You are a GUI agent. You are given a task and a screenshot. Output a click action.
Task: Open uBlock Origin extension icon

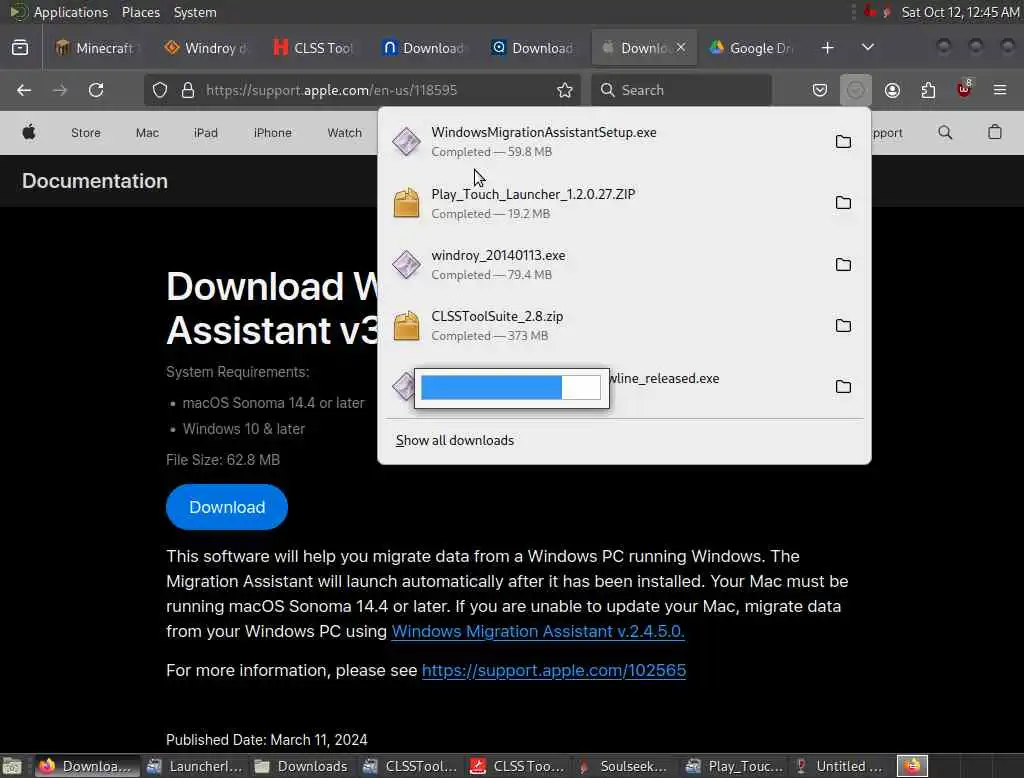coord(964,90)
